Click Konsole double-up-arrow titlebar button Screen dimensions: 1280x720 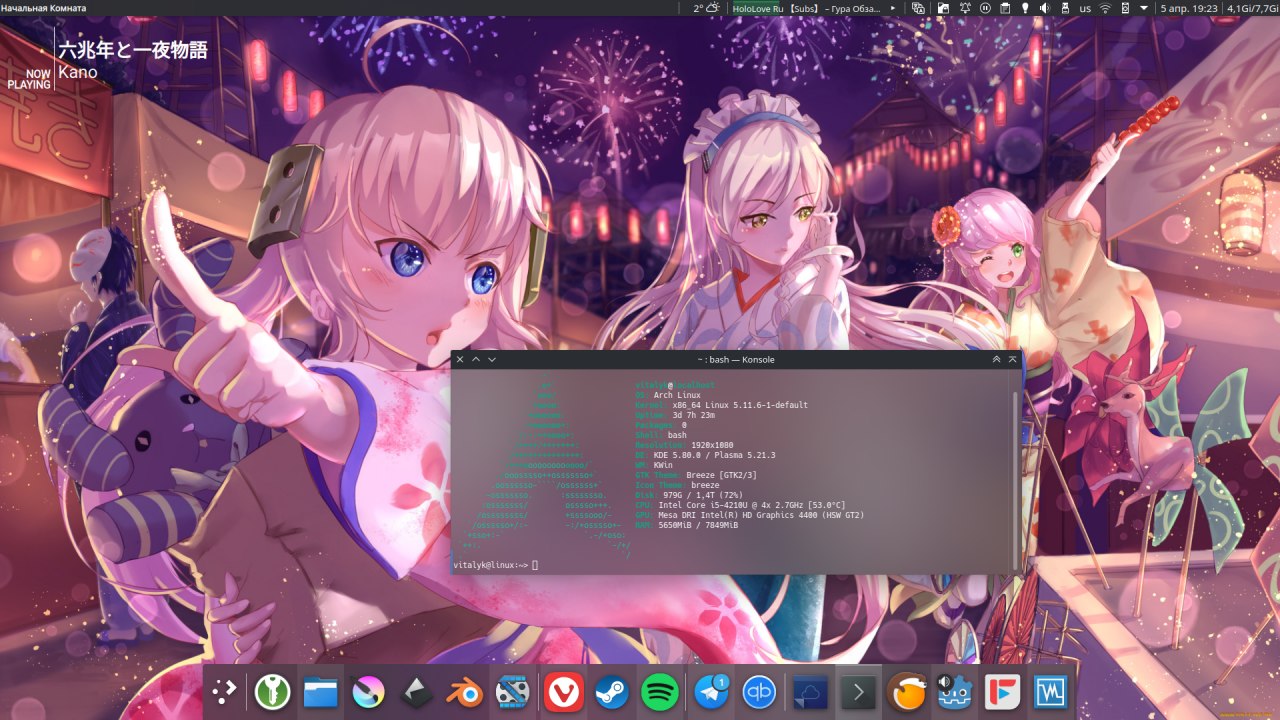(x=997, y=359)
